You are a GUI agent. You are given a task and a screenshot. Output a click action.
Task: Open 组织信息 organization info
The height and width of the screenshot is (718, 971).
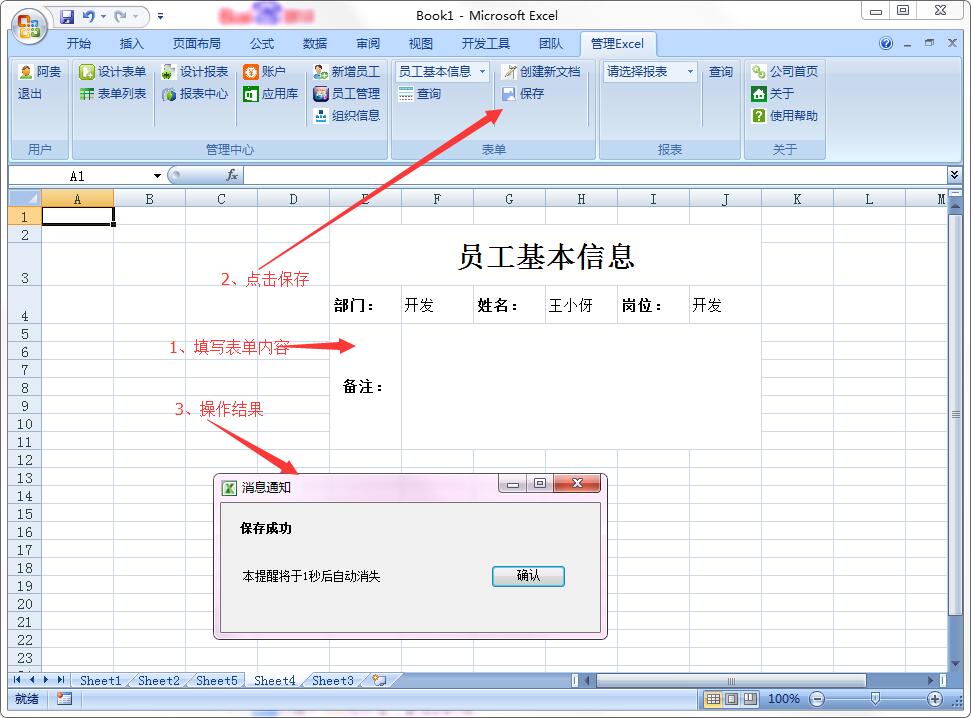[346, 115]
